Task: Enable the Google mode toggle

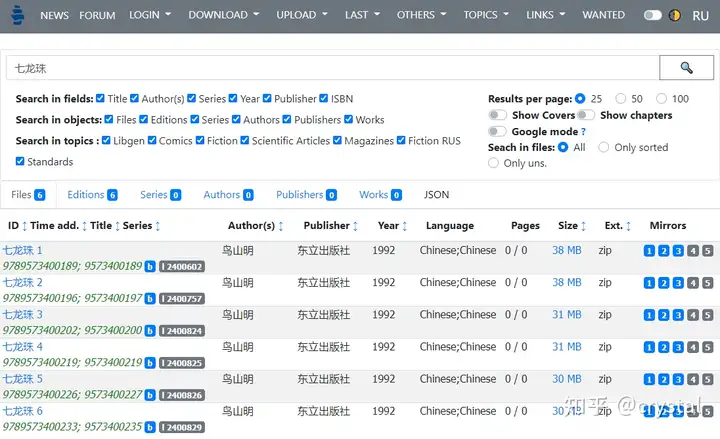Action: 497,131
